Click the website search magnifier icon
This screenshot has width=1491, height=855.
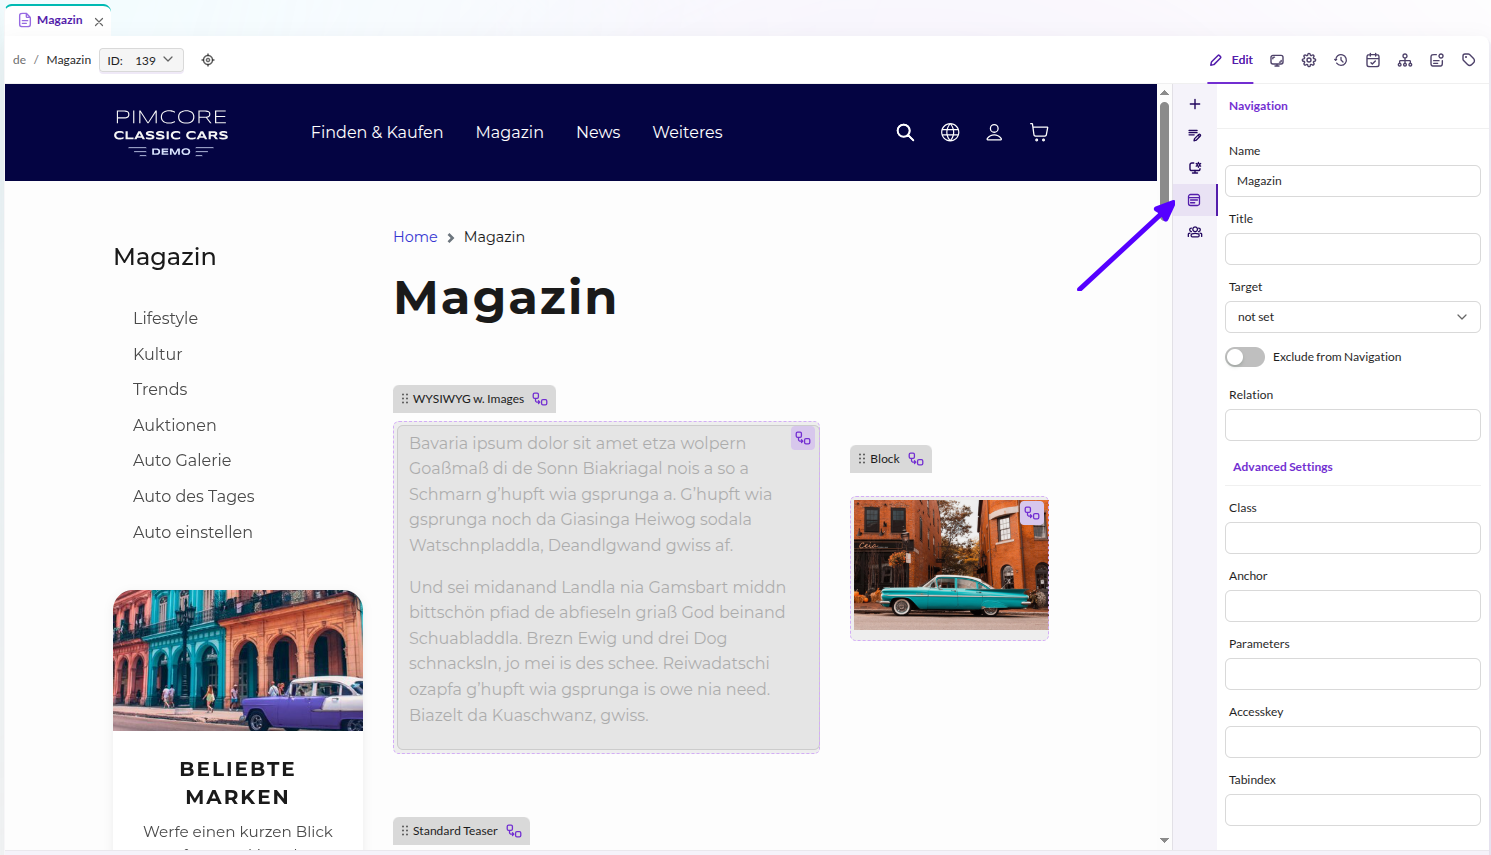[x=905, y=132]
